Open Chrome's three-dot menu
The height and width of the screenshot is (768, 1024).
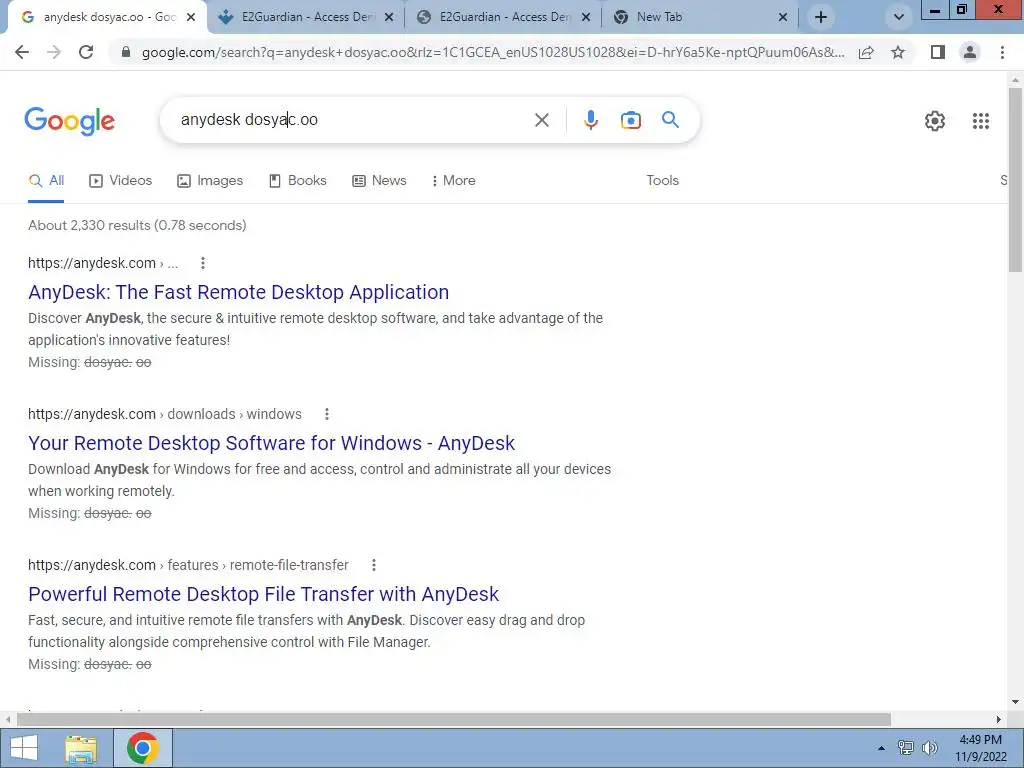click(1002, 52)
